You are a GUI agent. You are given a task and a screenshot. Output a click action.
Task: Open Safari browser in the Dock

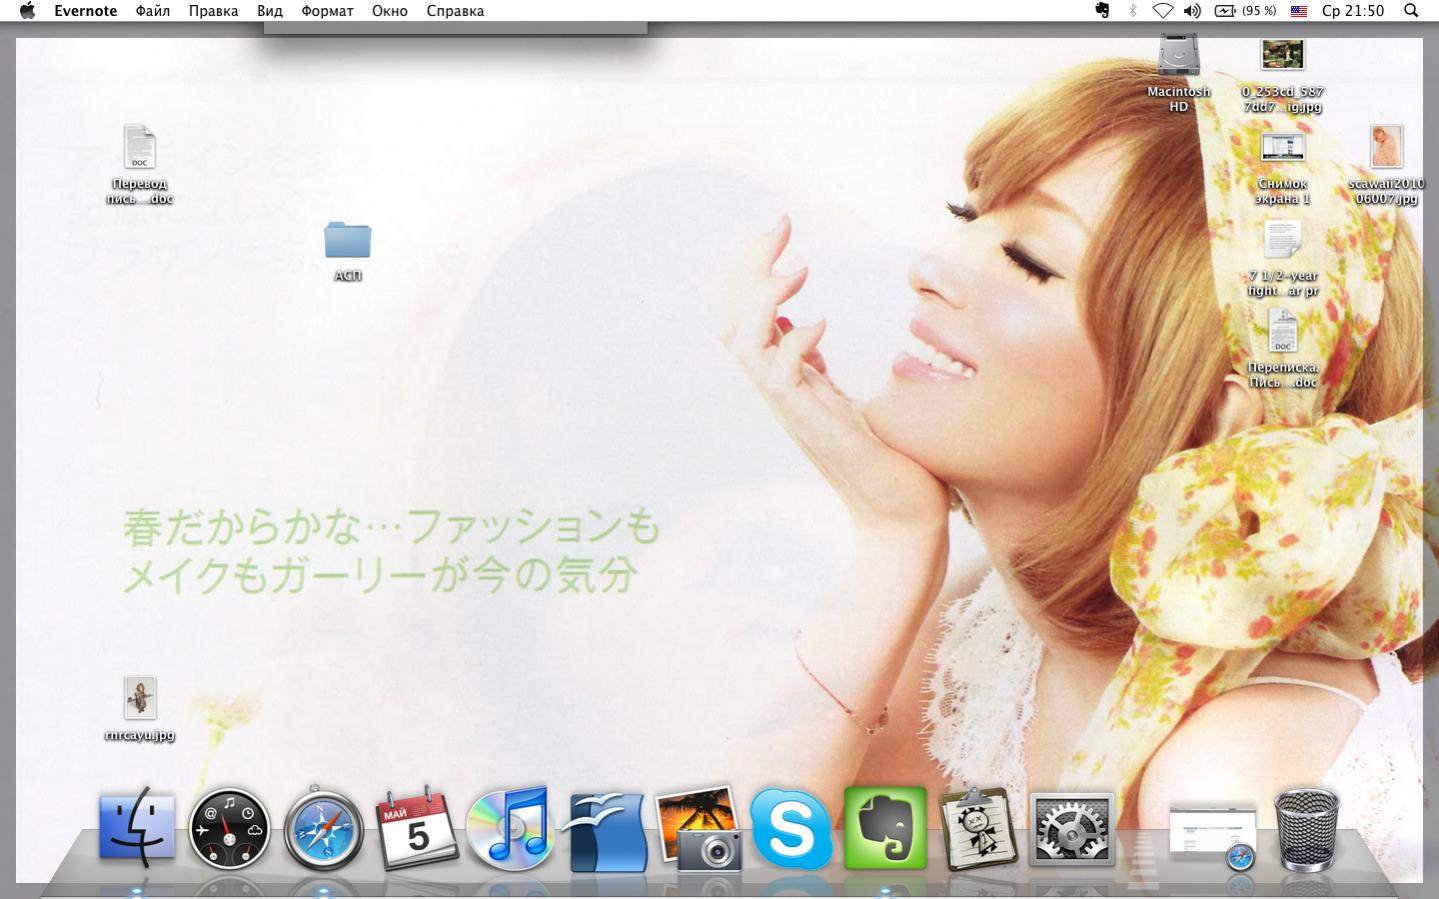click(323, 829)
